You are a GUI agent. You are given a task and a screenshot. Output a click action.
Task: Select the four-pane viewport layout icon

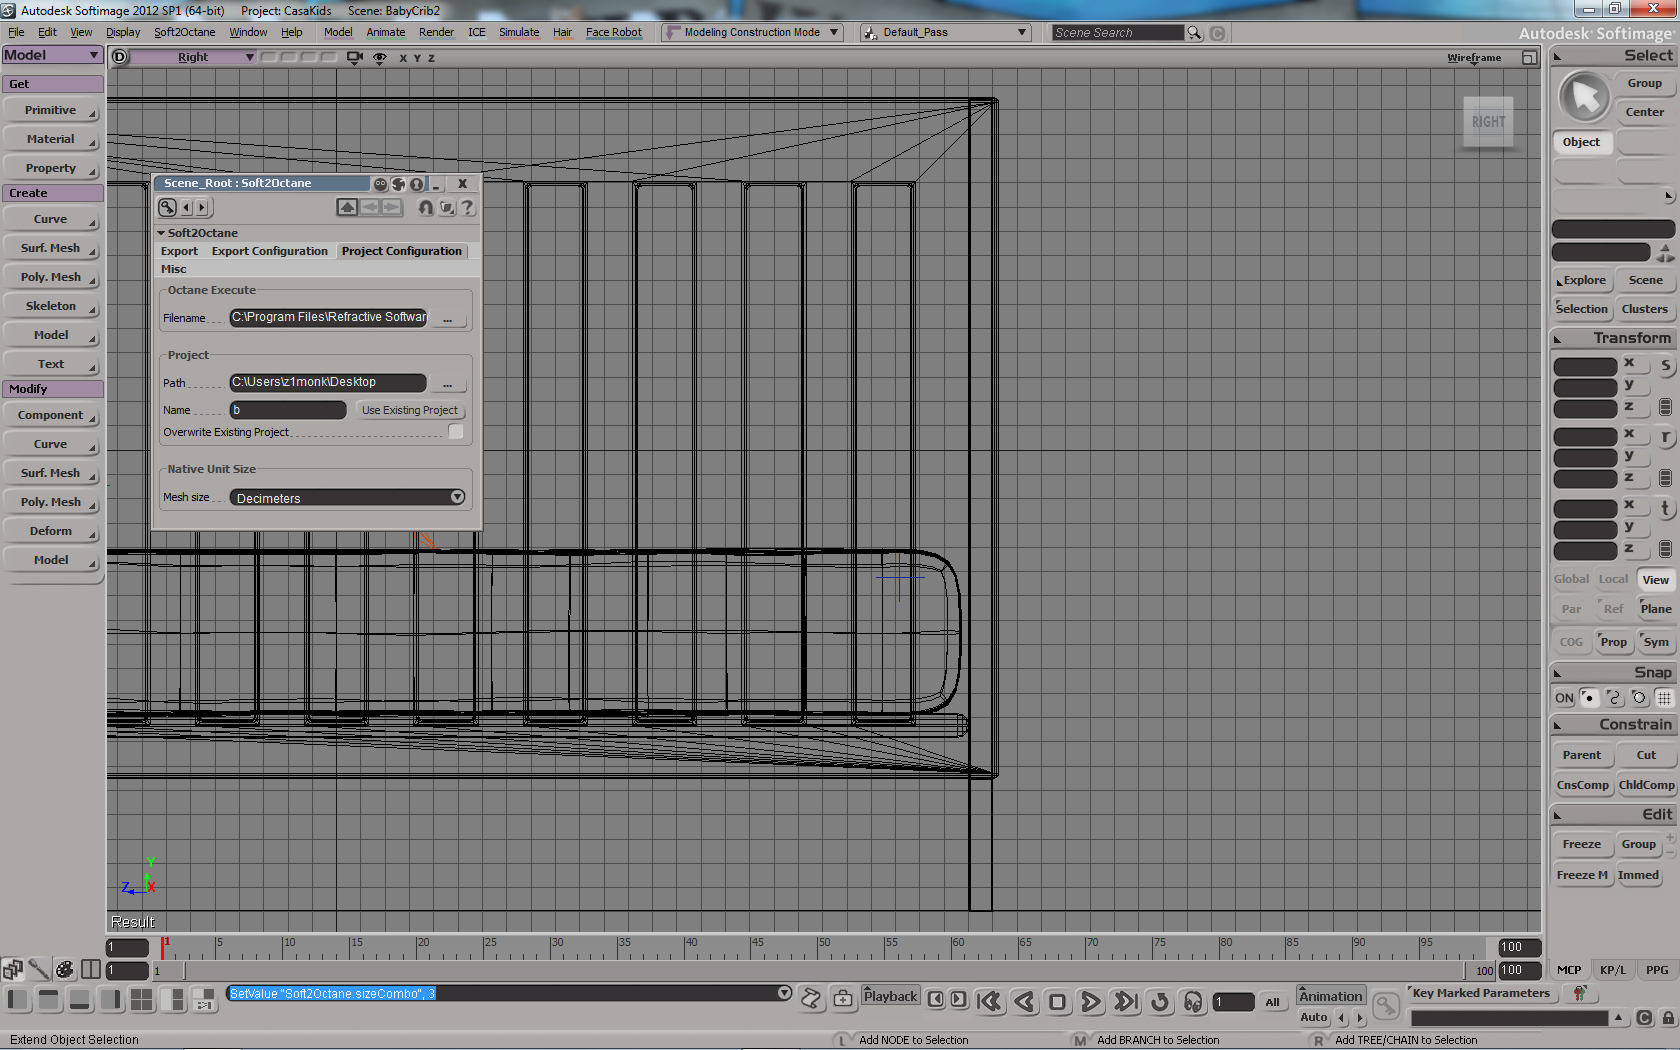pyautogui.click(x=142, y=999)
